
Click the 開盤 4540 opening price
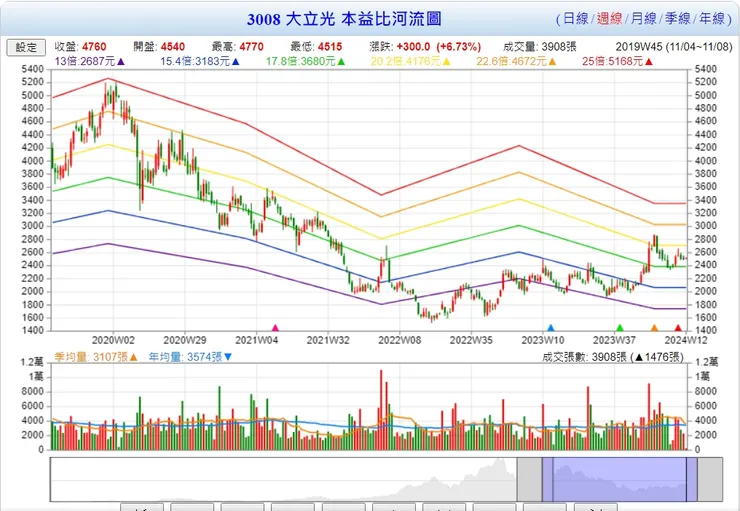point(159,47)
